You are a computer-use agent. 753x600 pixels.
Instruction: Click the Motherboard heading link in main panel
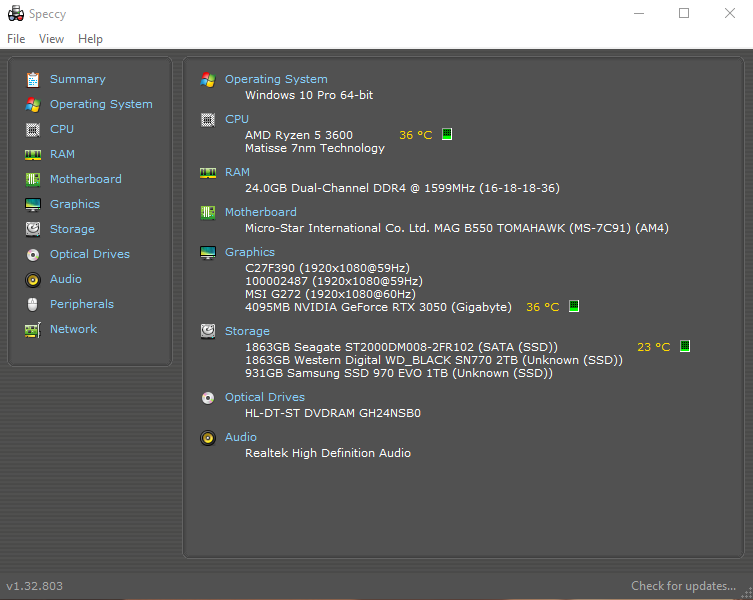point(261,212)
